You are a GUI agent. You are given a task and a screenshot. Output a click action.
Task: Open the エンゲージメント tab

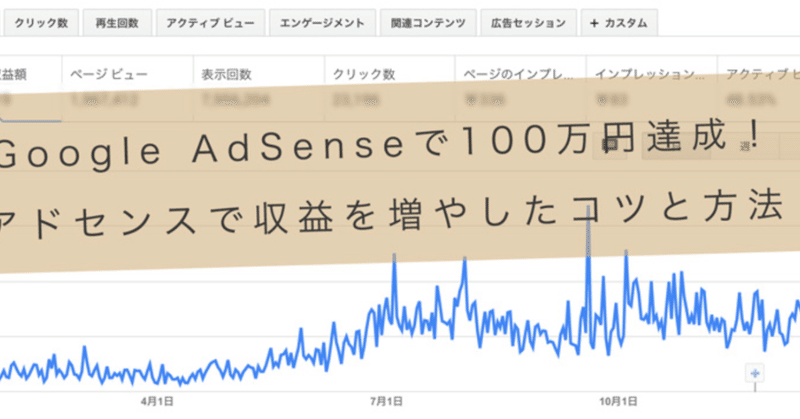[x=322, y=23]
